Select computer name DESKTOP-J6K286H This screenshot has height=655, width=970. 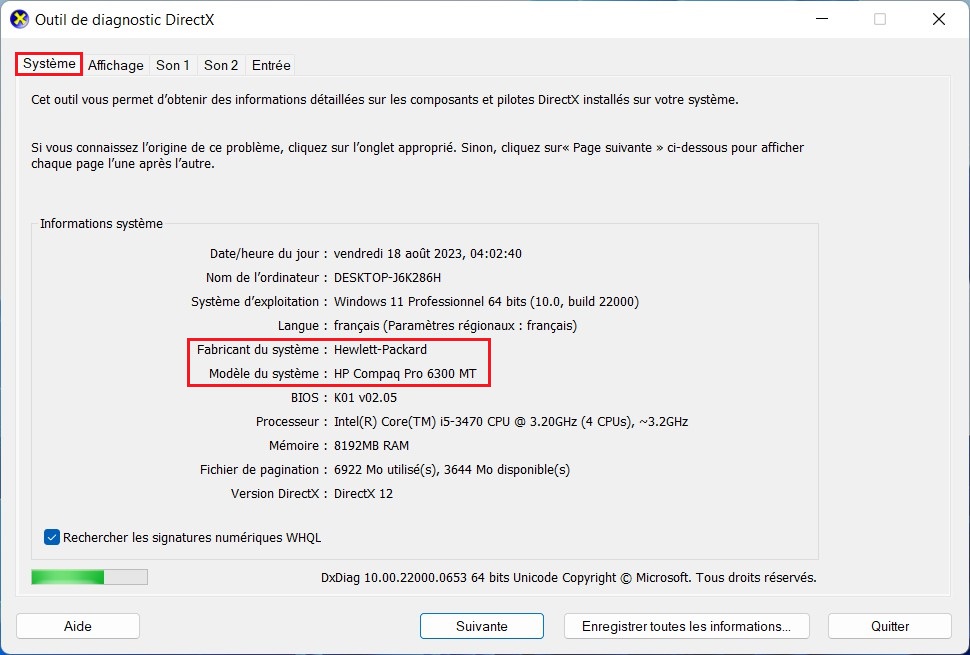(387, 278)
